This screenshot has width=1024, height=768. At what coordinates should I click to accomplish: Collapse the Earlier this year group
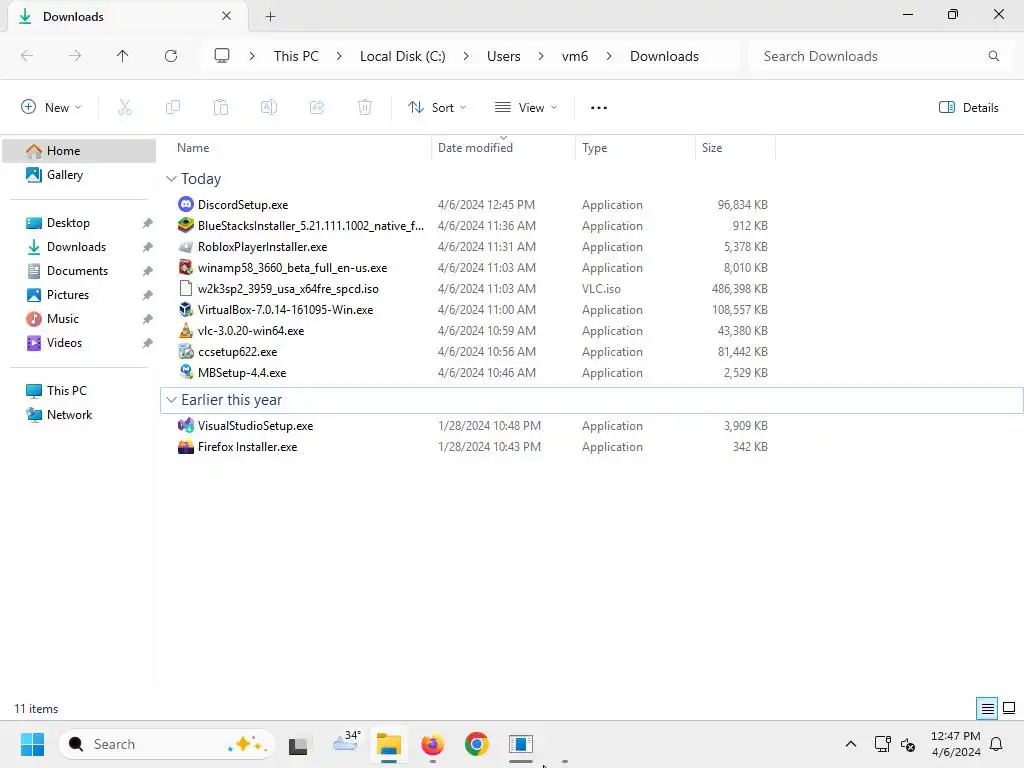coord(171,400)
